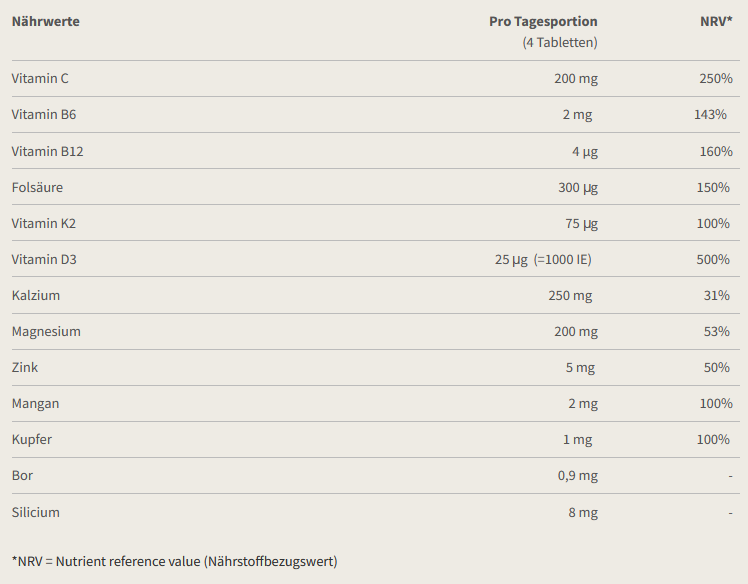Click the Vitamin K2 row label
This screenshot has height=584, width=748.
44,223
